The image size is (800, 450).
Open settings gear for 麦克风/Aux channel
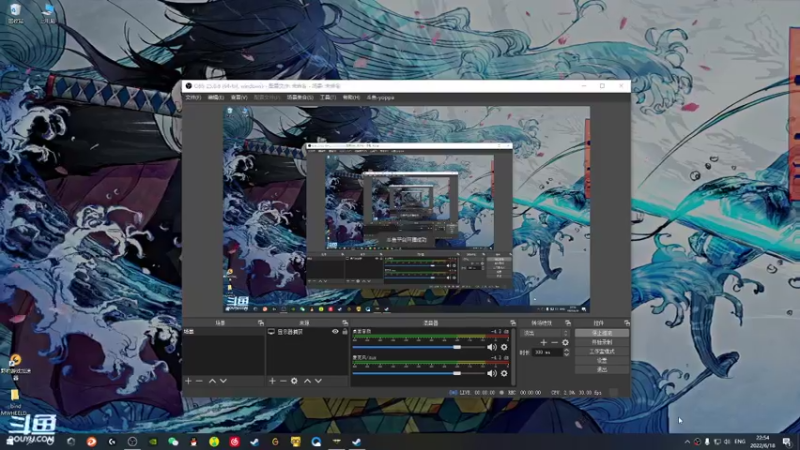tap(504, 373)
